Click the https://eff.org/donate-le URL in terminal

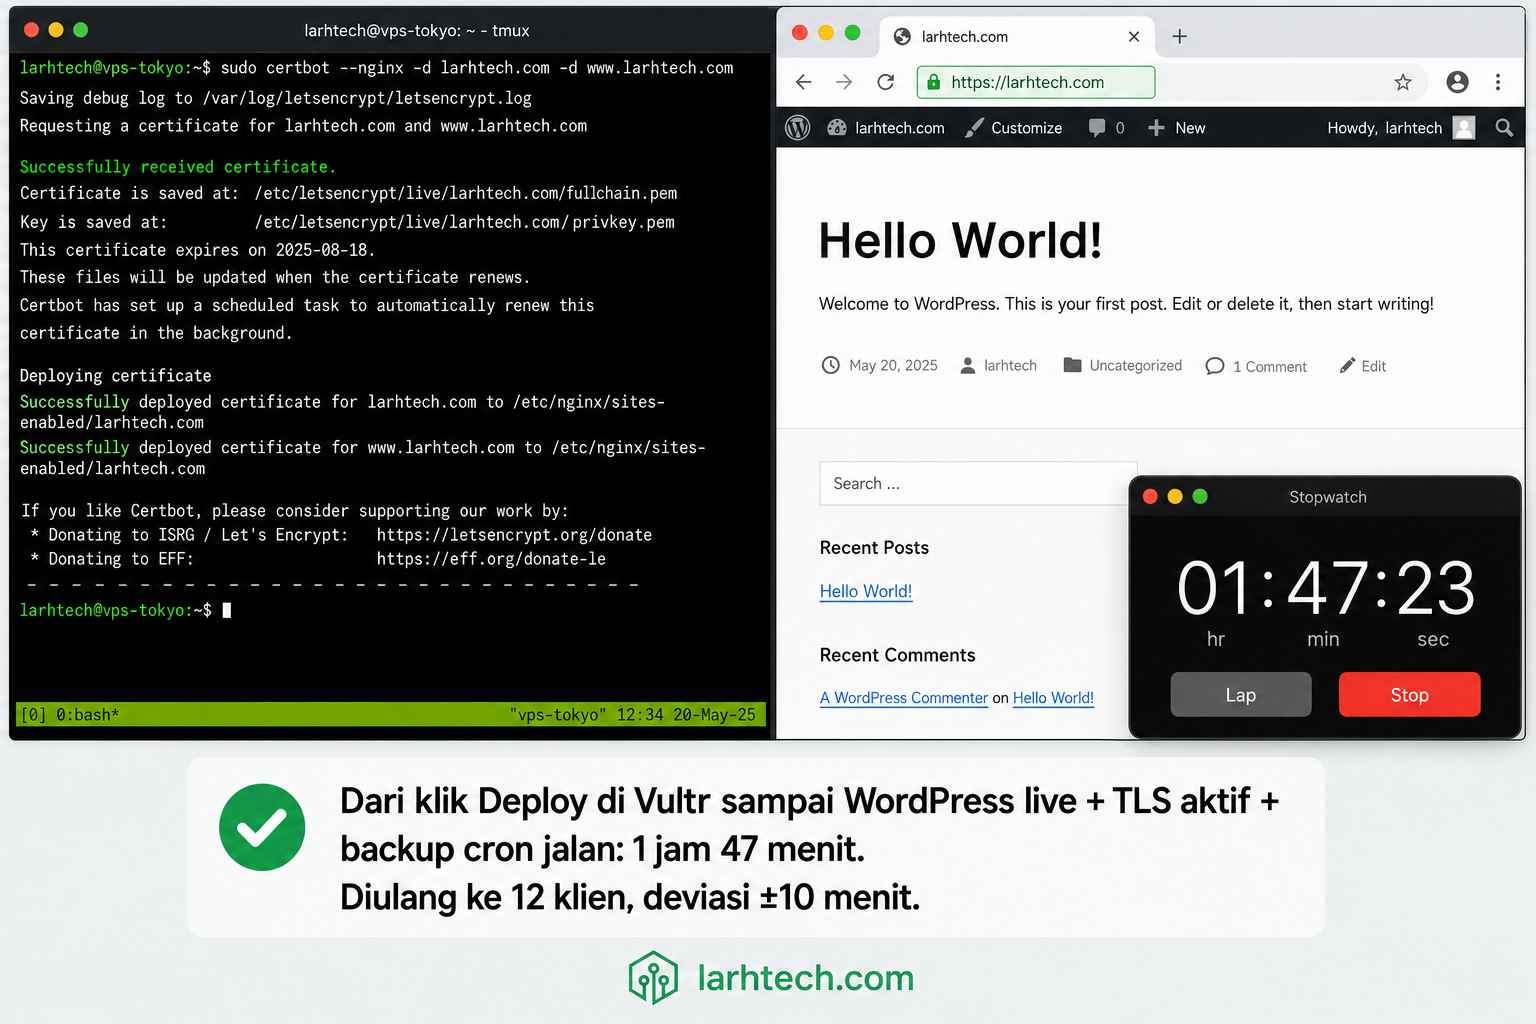[x=491, y=559]
